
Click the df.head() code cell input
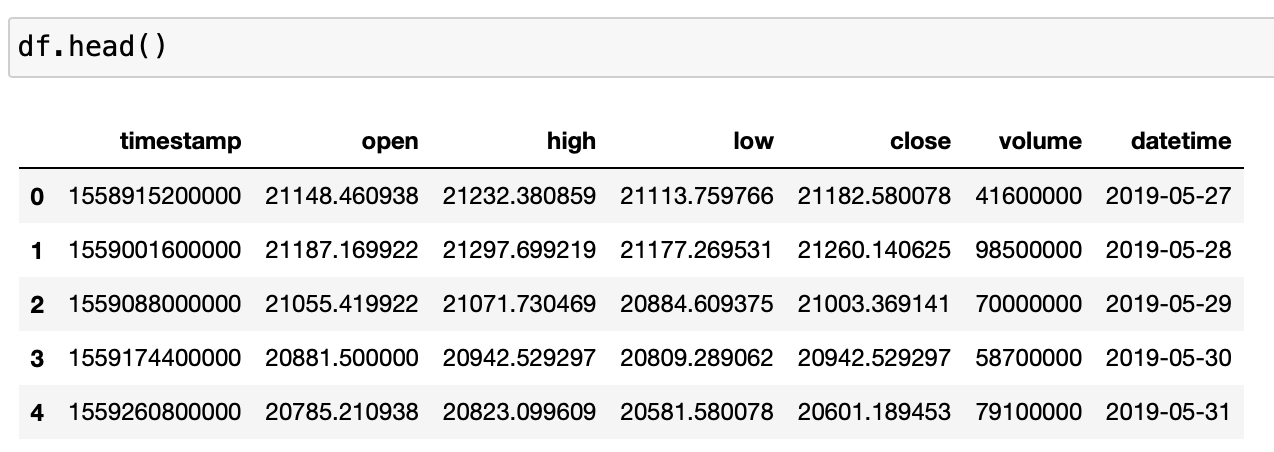[x=640, y=47]
